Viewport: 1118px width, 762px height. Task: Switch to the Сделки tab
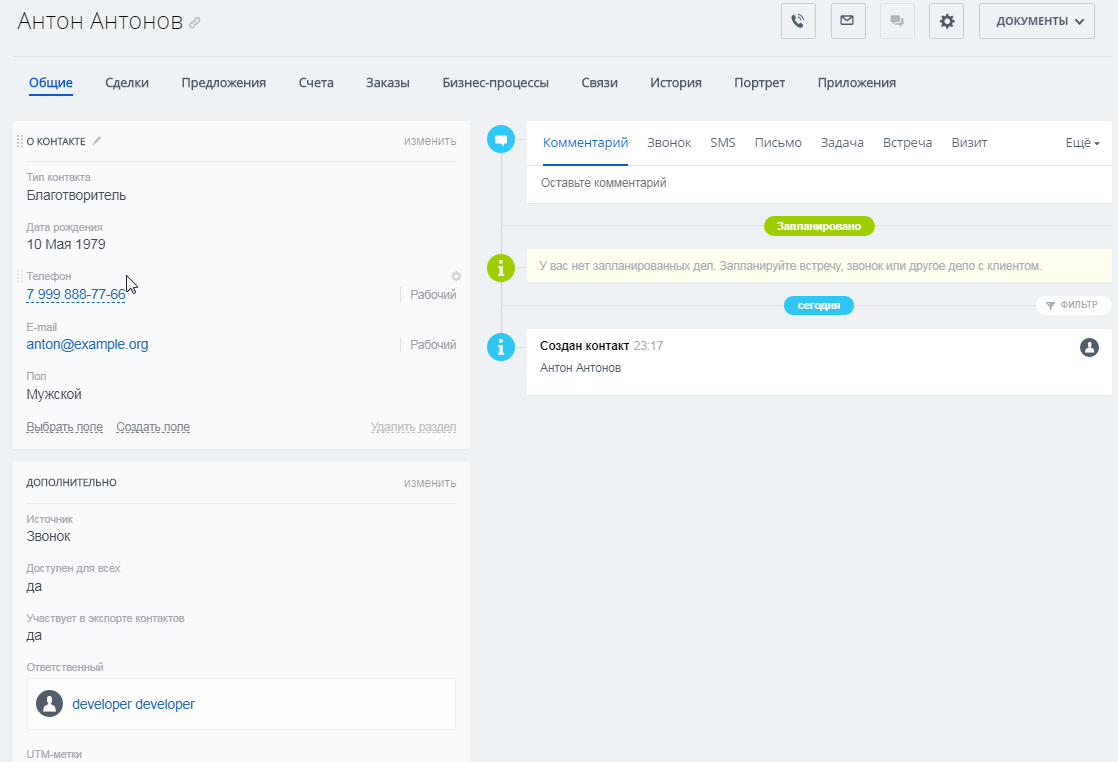coord(127,83)
